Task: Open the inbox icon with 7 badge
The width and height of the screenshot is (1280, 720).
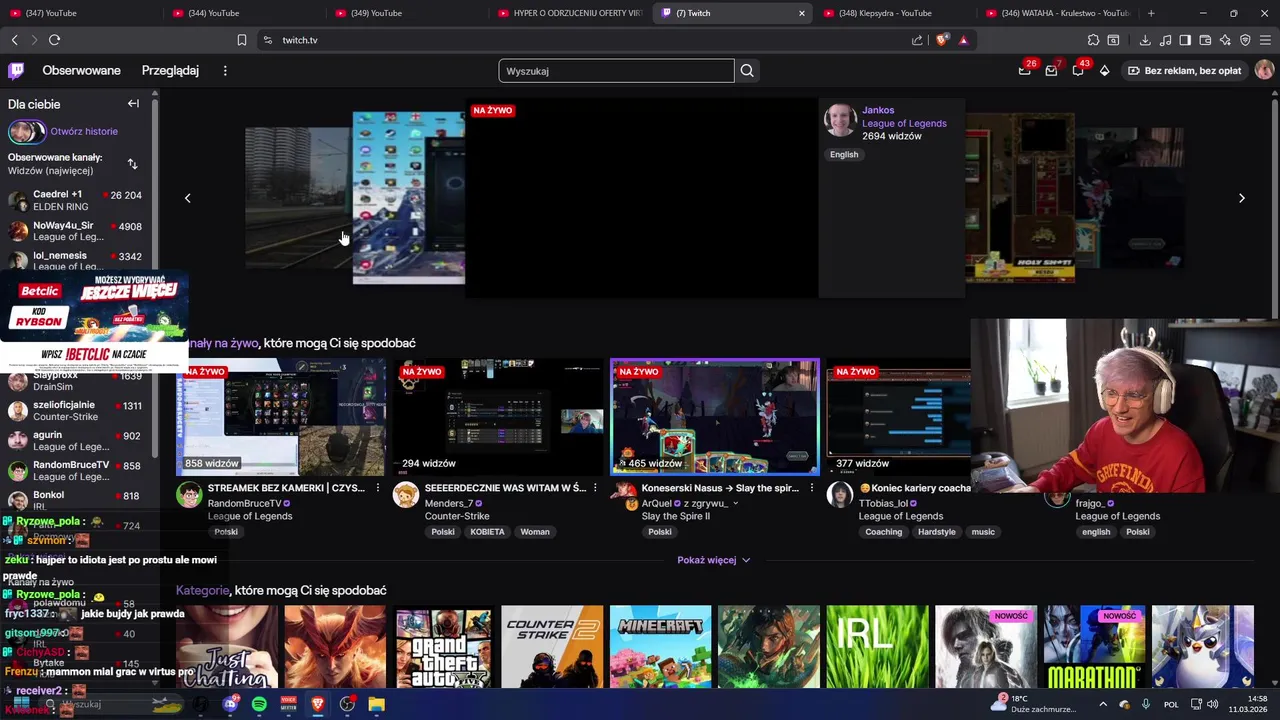Action: coord(1051,70)
